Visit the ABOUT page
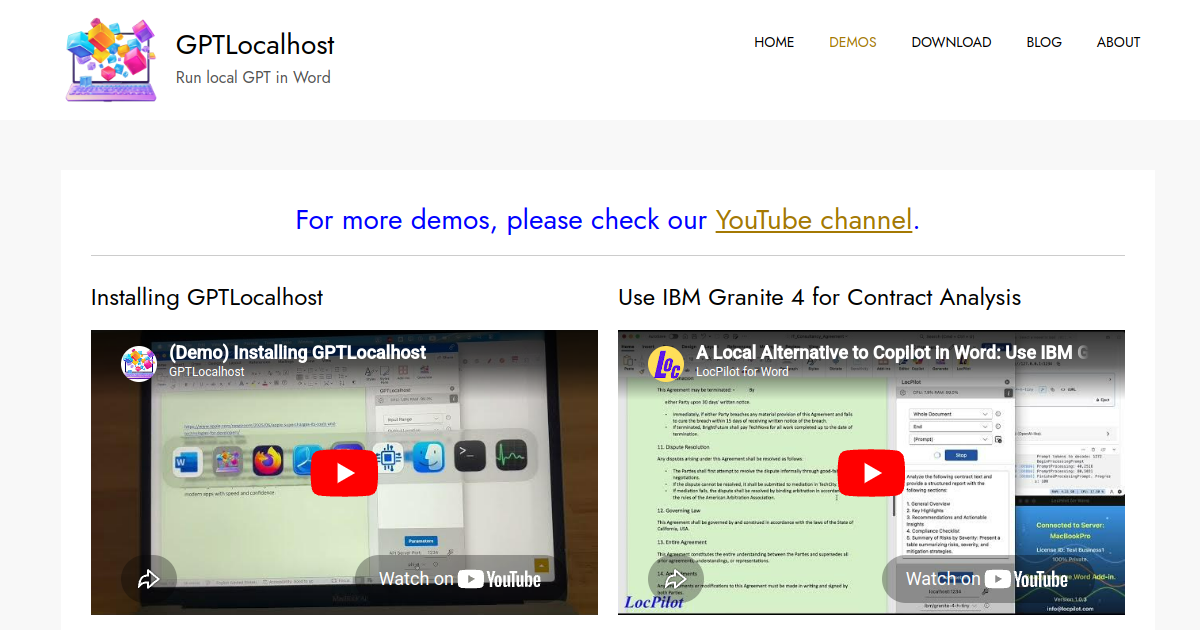The image size is (1200, 630). click(x=1118, y=42)
